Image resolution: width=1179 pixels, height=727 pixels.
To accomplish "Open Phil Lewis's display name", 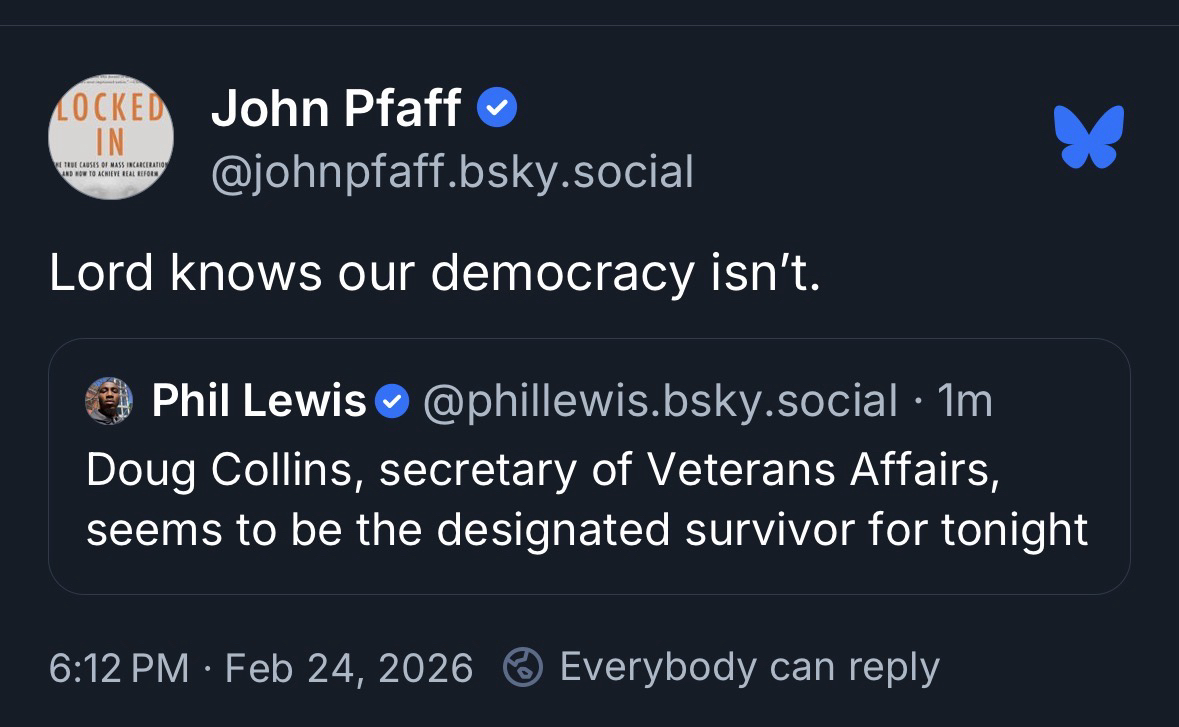I will coord(259,401).
